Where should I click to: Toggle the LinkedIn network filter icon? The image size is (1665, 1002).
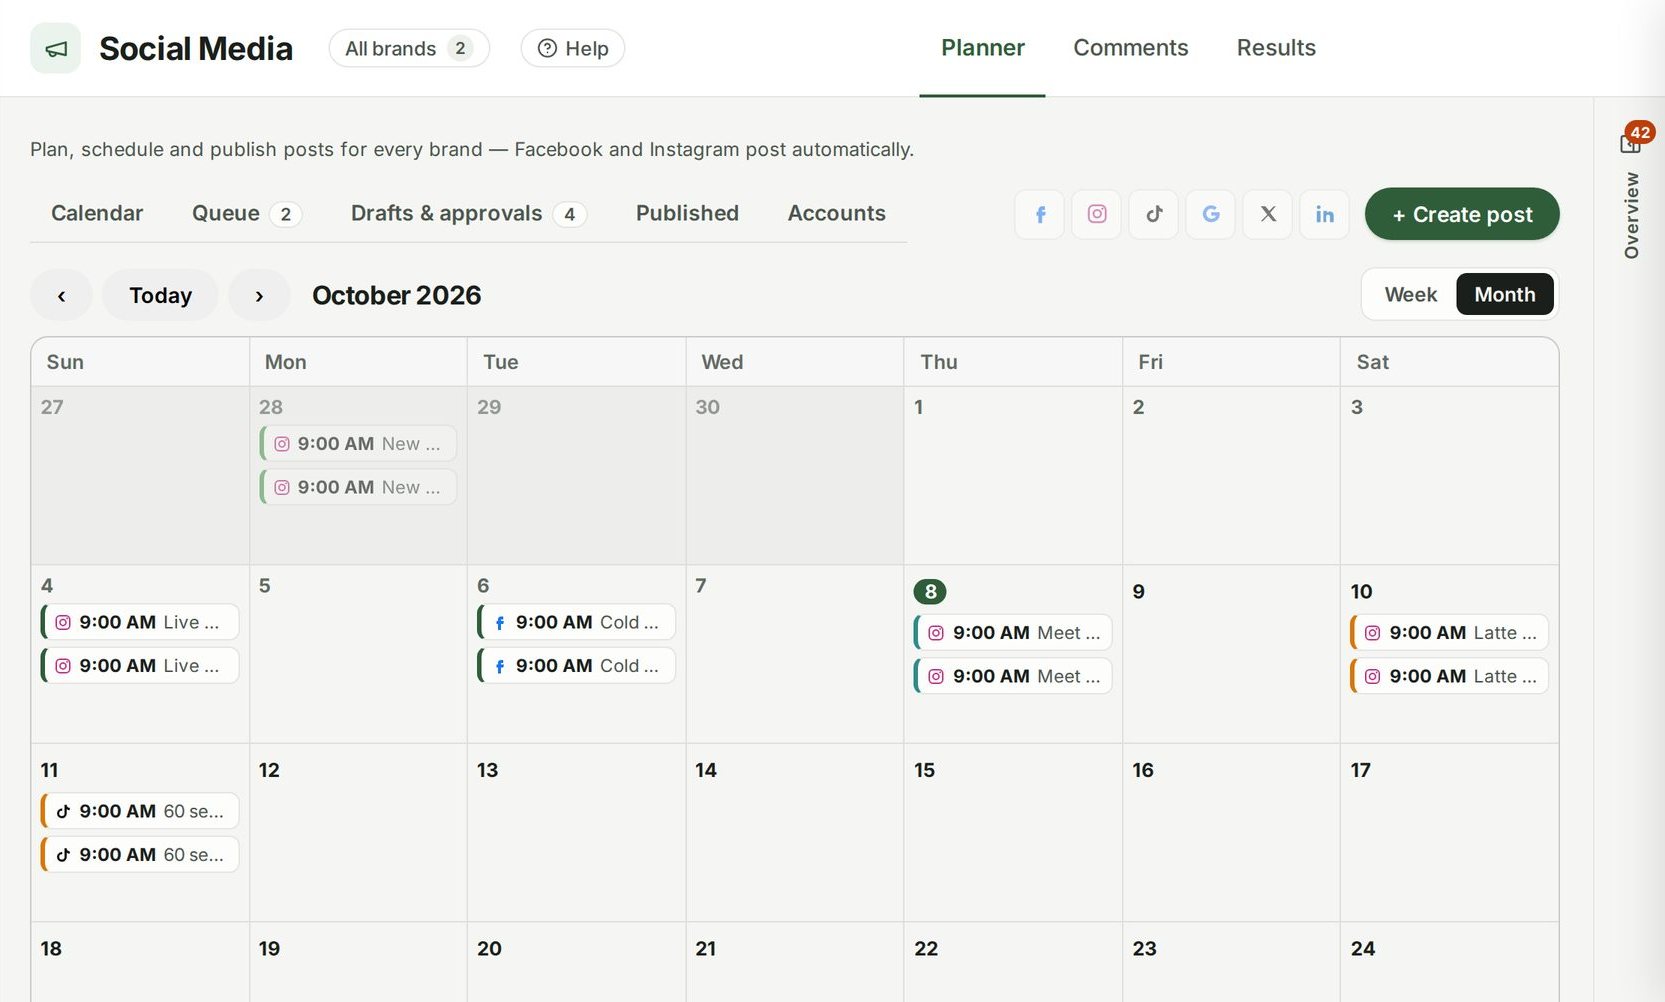[x=1325, y=214]
